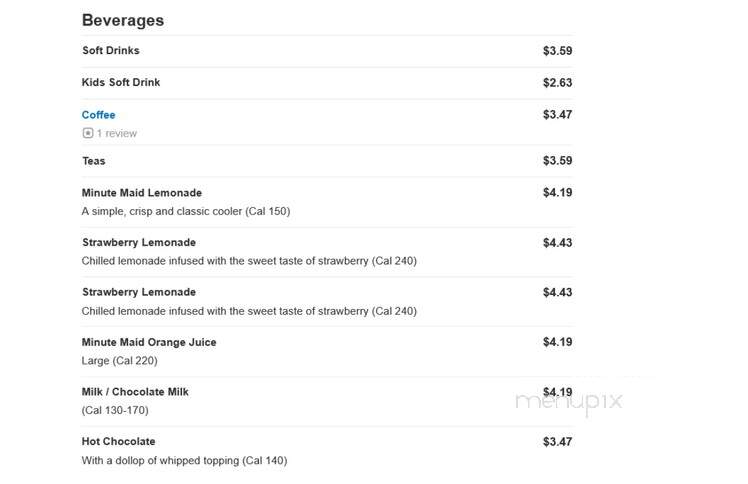Click the menupix watermark logo
748x484 pixels.
click(569, 401)
